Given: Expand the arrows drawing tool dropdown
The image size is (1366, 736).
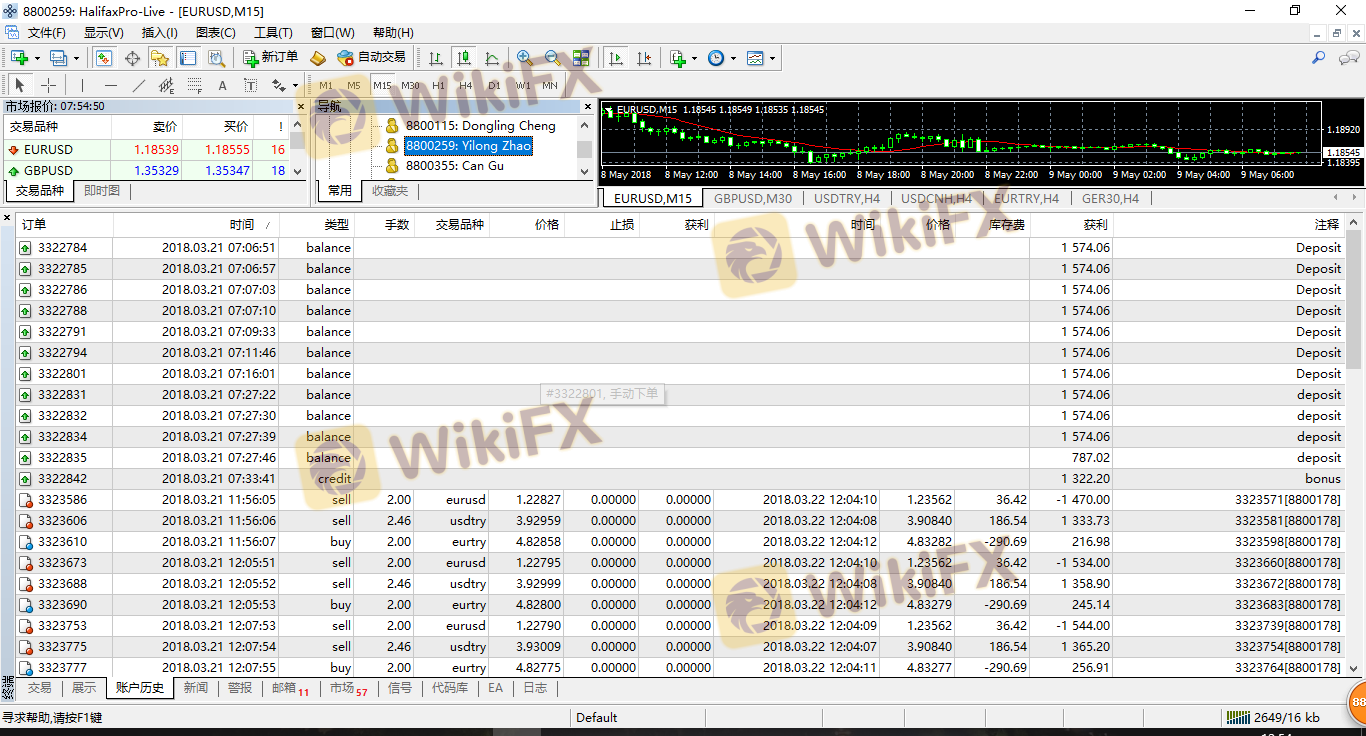Looking at the screenshot, I should click(x=295, y=86).
